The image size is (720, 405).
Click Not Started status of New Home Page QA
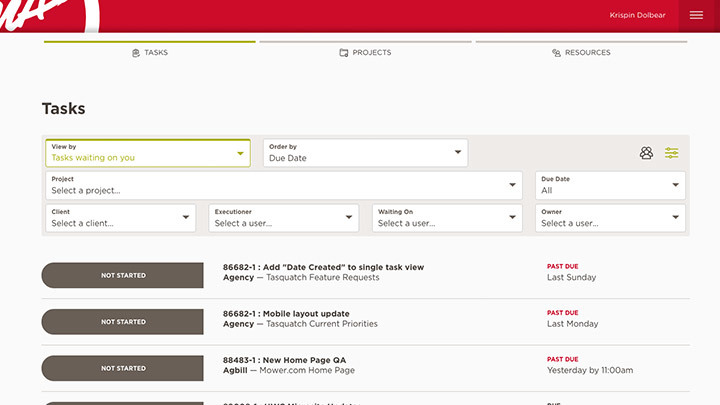pyautogui.click(x=122, y=368)
